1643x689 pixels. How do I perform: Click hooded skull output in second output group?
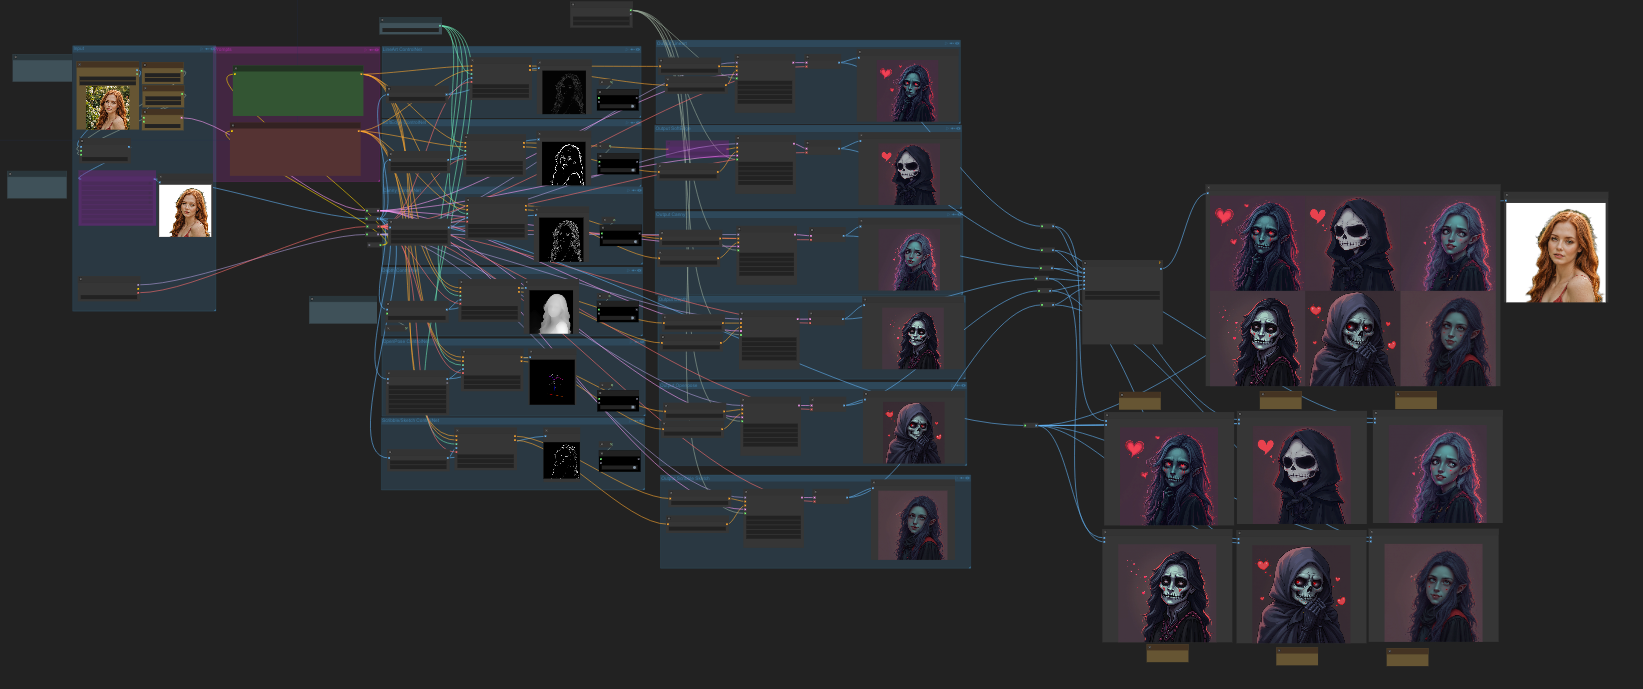pyautogui.click(x=910, y=174)
